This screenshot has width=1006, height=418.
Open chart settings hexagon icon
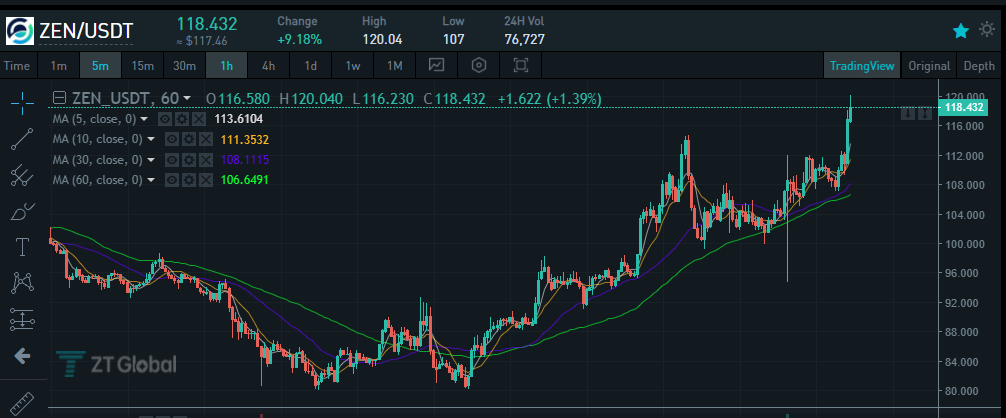479,65
